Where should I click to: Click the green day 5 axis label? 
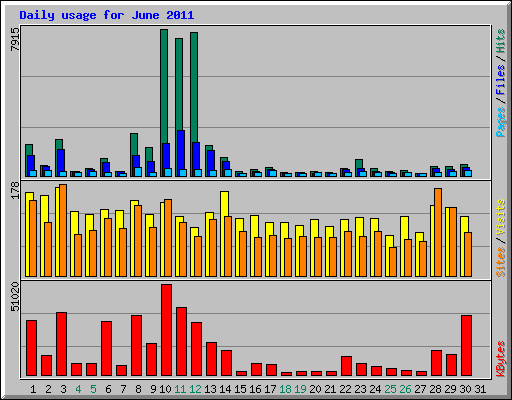tap(93, 389)
